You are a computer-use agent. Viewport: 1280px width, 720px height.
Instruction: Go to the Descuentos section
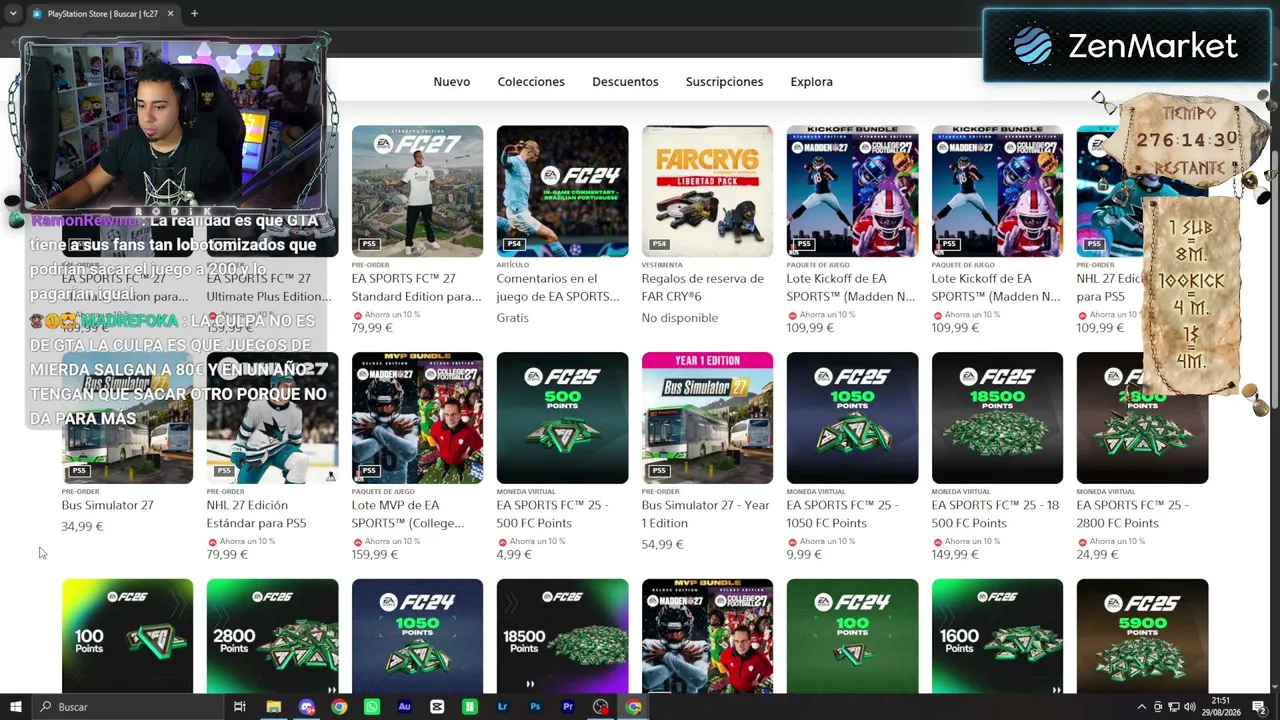tap(625, 82)
